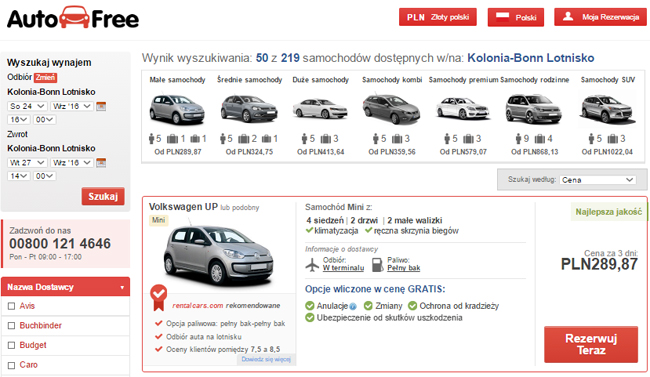650x377 pixels.
Task: Click the Anulacje info icon
Action: click(353, 306)
